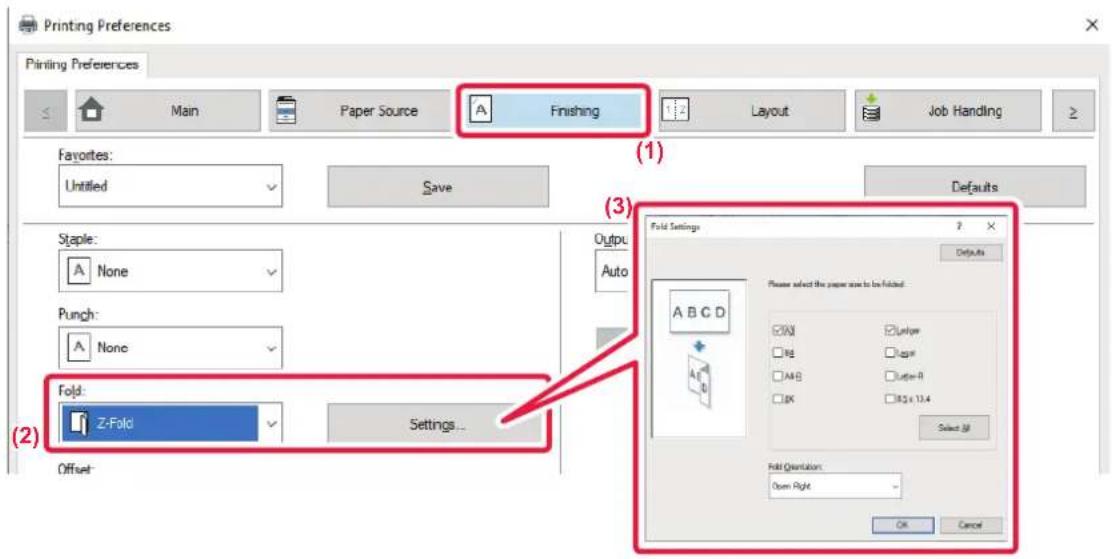Go to the Layout tab
This screenshot has width=1112, height=559.
point(752,111)
